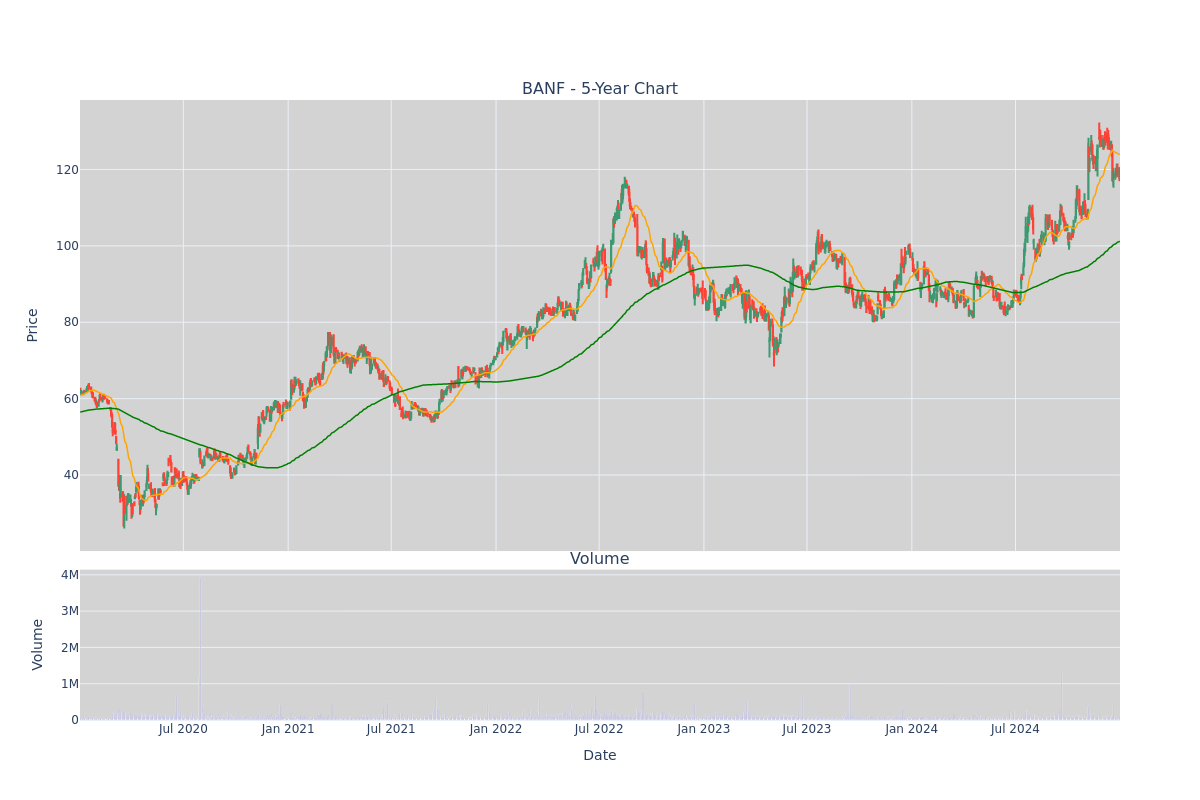Image resolution: width=1200 pixels, height=800 pixels.
Task: Click the volume tick label "3M"
Action: tap(70, 611)
